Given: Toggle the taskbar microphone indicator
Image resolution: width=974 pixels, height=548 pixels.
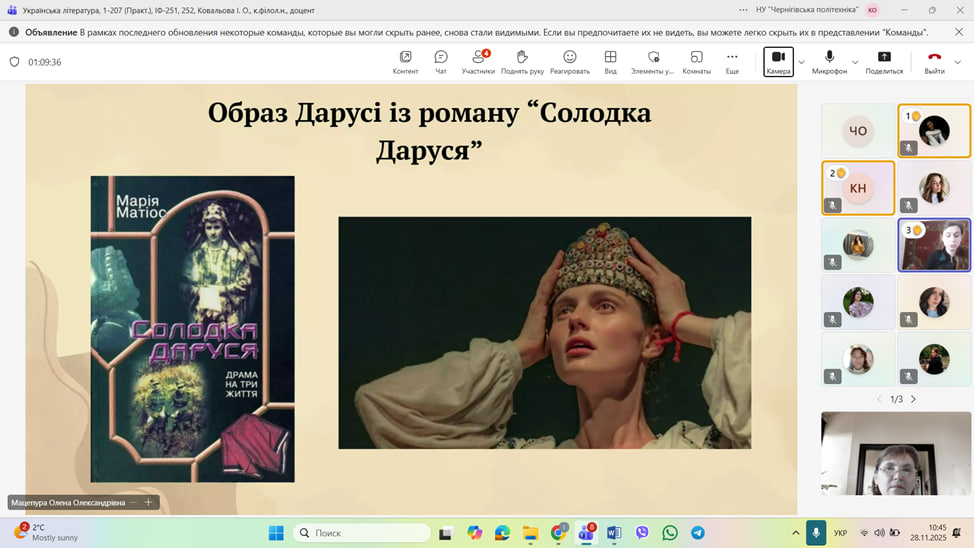Looking at the screenshot, I should [816, 533].
